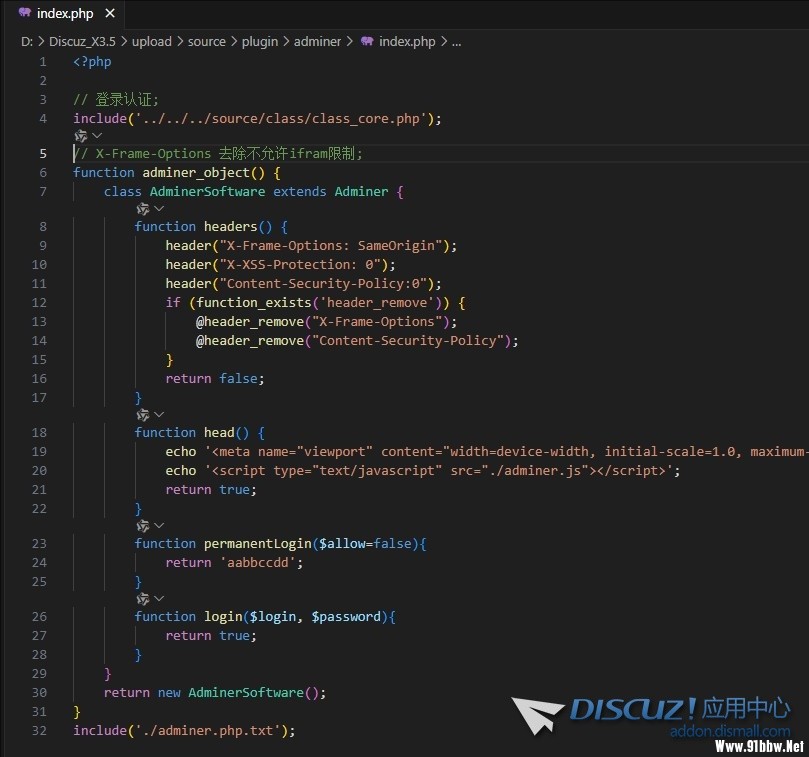Open the adminer breadcrumb folder
This screenshot has width=809, height=757.
[x=317, y=42]
